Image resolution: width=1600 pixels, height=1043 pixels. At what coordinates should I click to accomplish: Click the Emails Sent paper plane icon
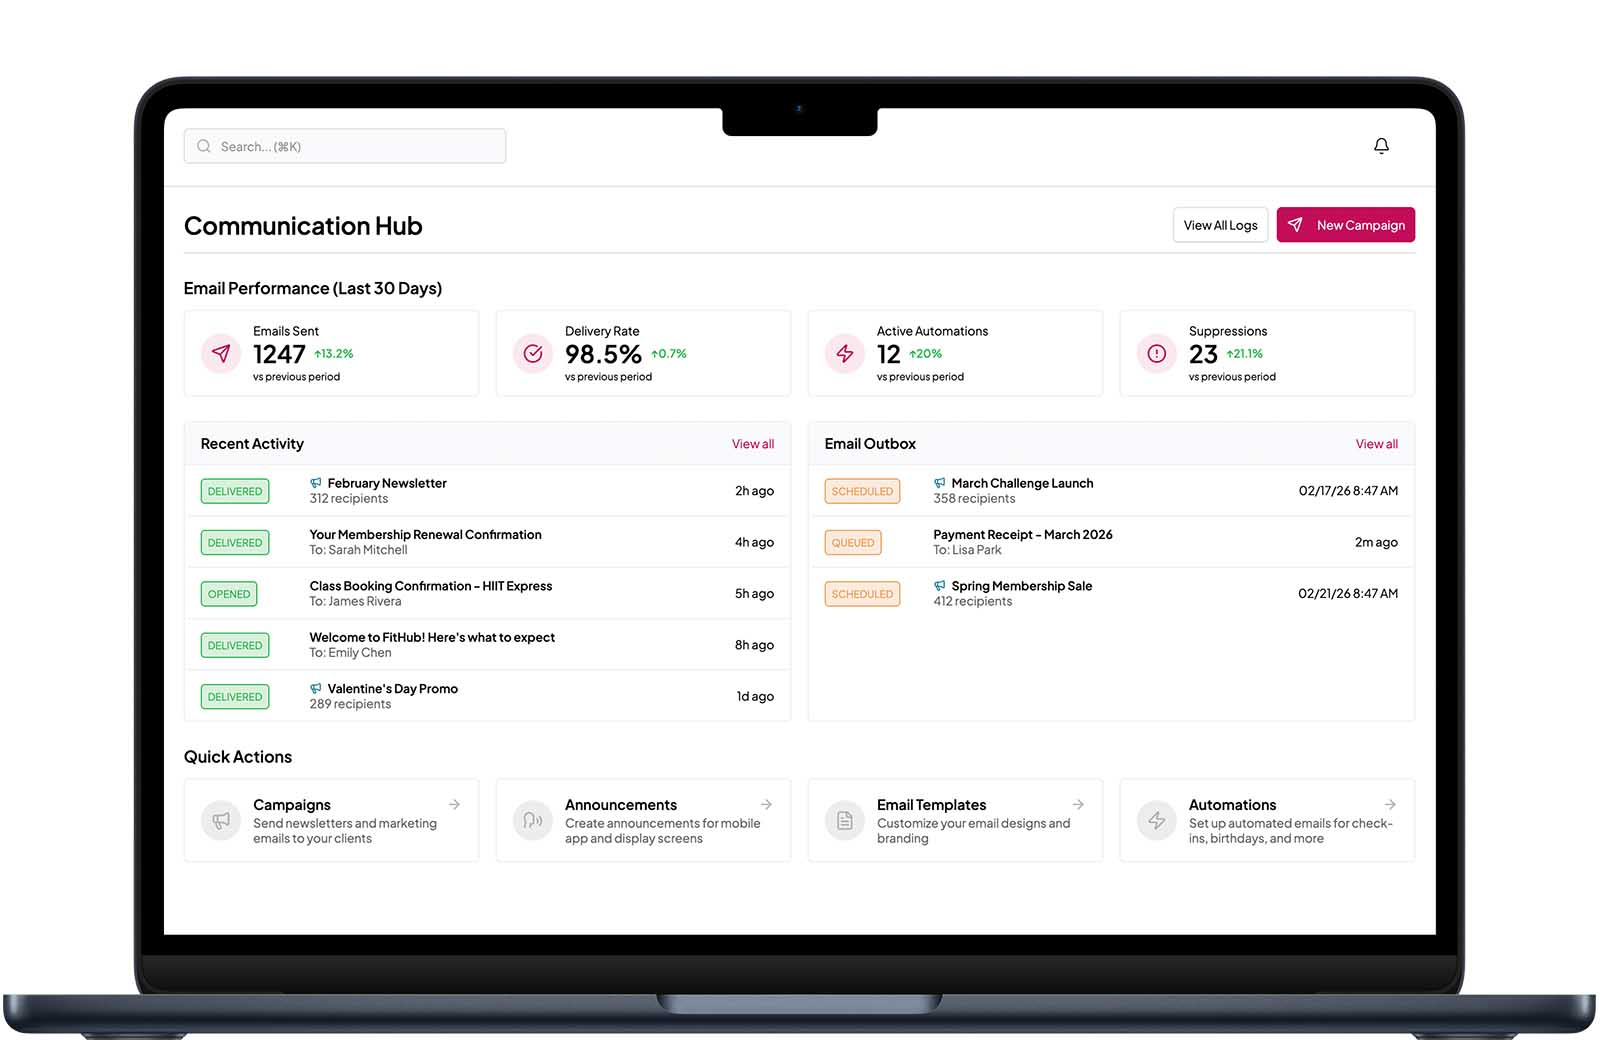click(220, 353)
